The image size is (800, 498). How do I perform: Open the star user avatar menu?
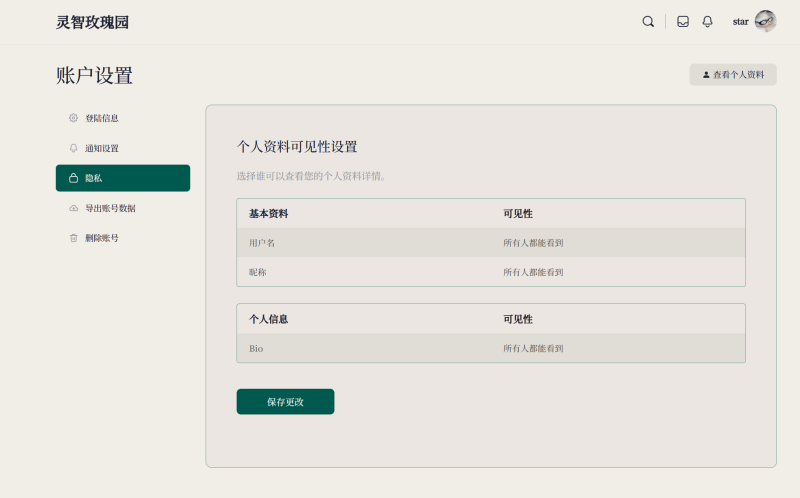tap(765, 21)
